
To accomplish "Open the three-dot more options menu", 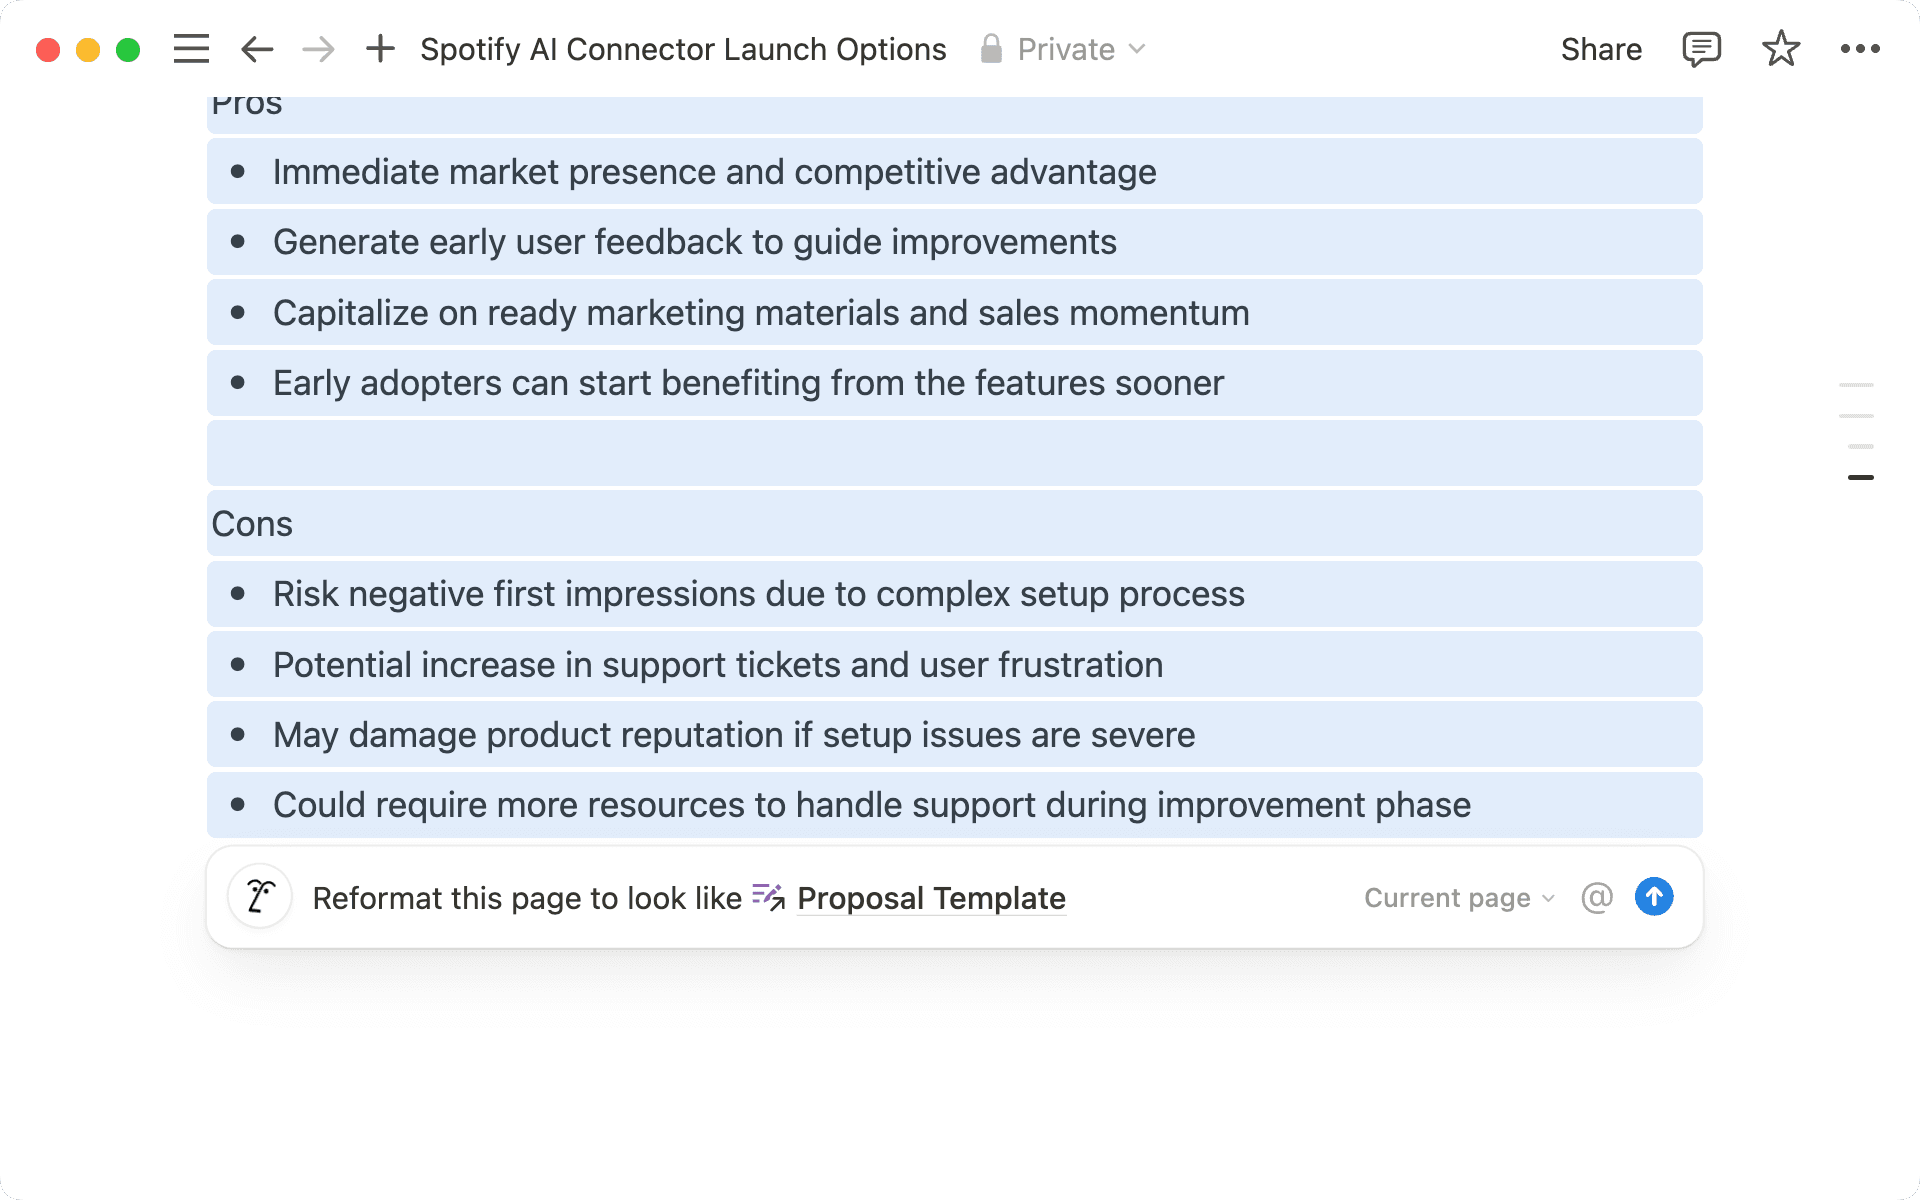I will coord(1860,49).
